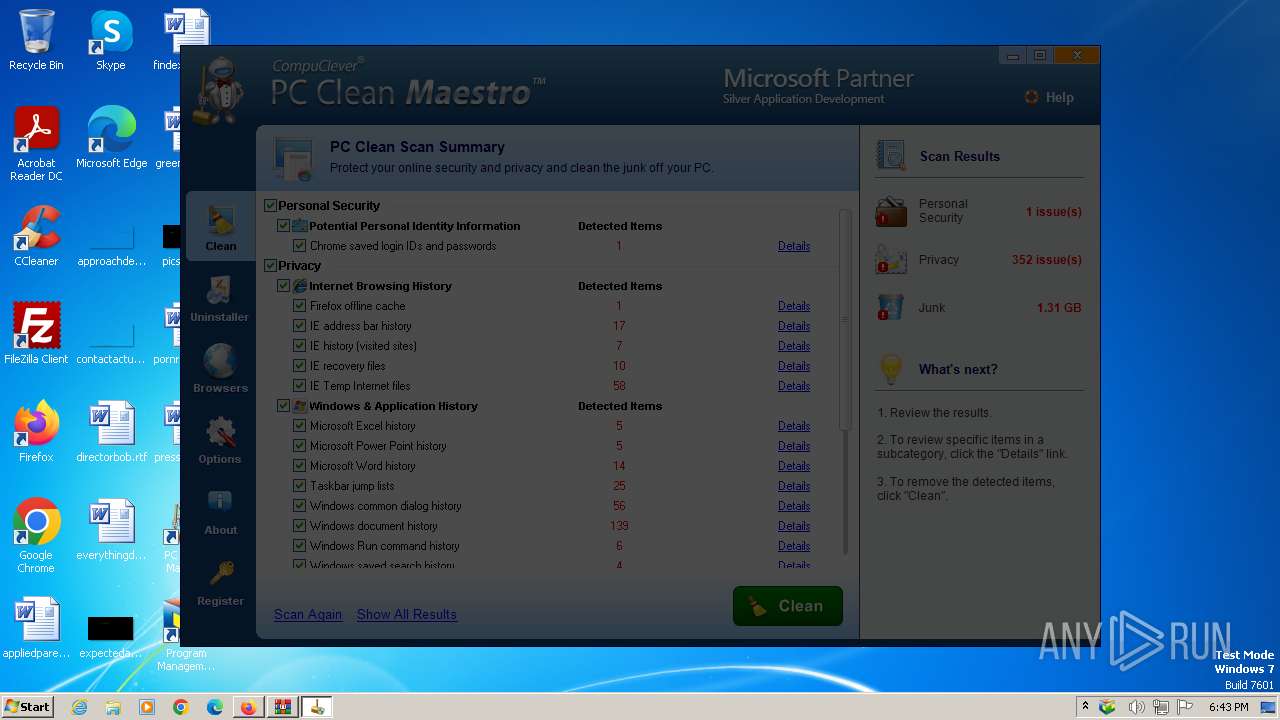Uncheck IE Temp Internet files
The image size is (1280, 720).
299,386
